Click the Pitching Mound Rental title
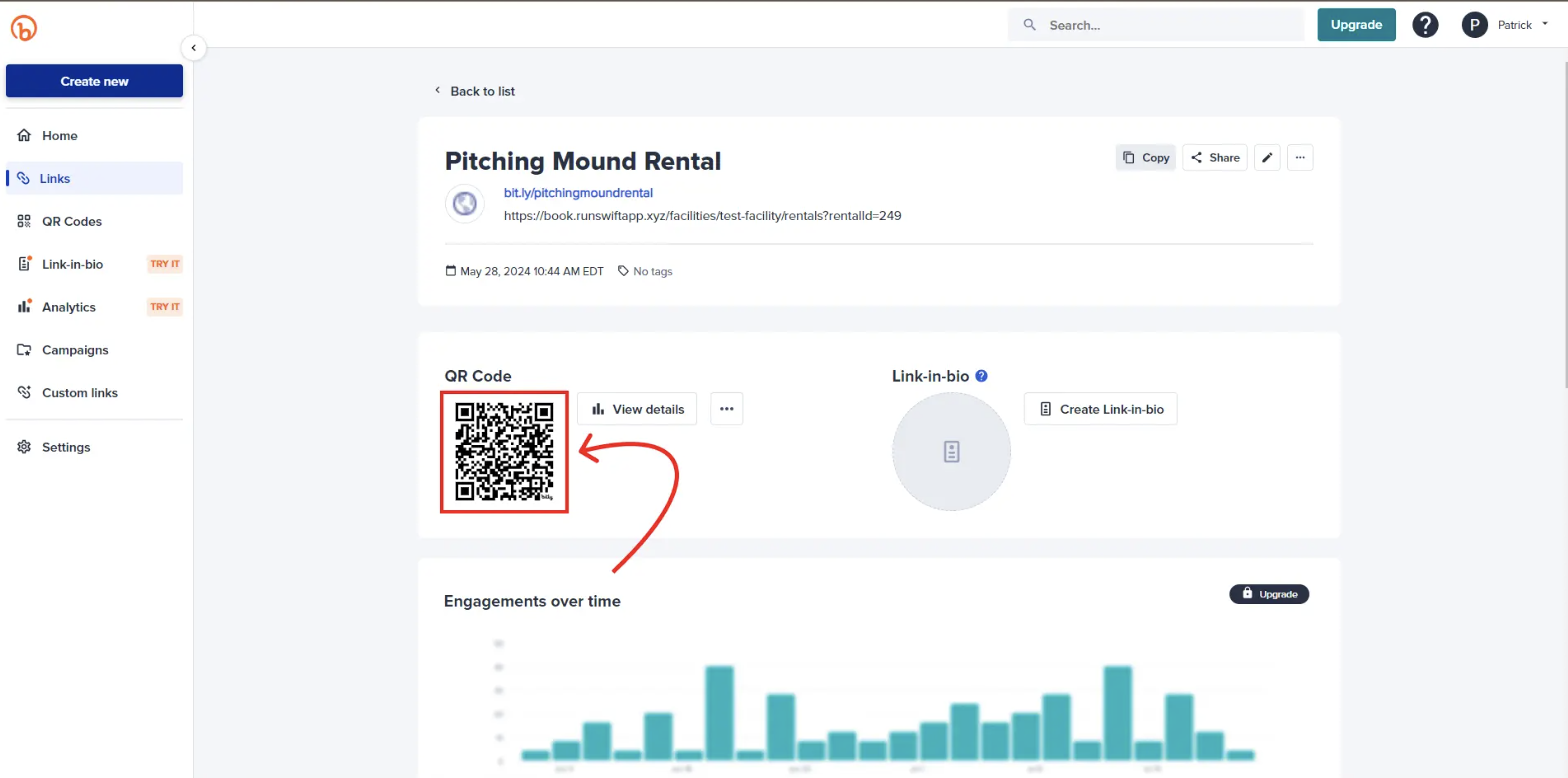 pos(583,161)
